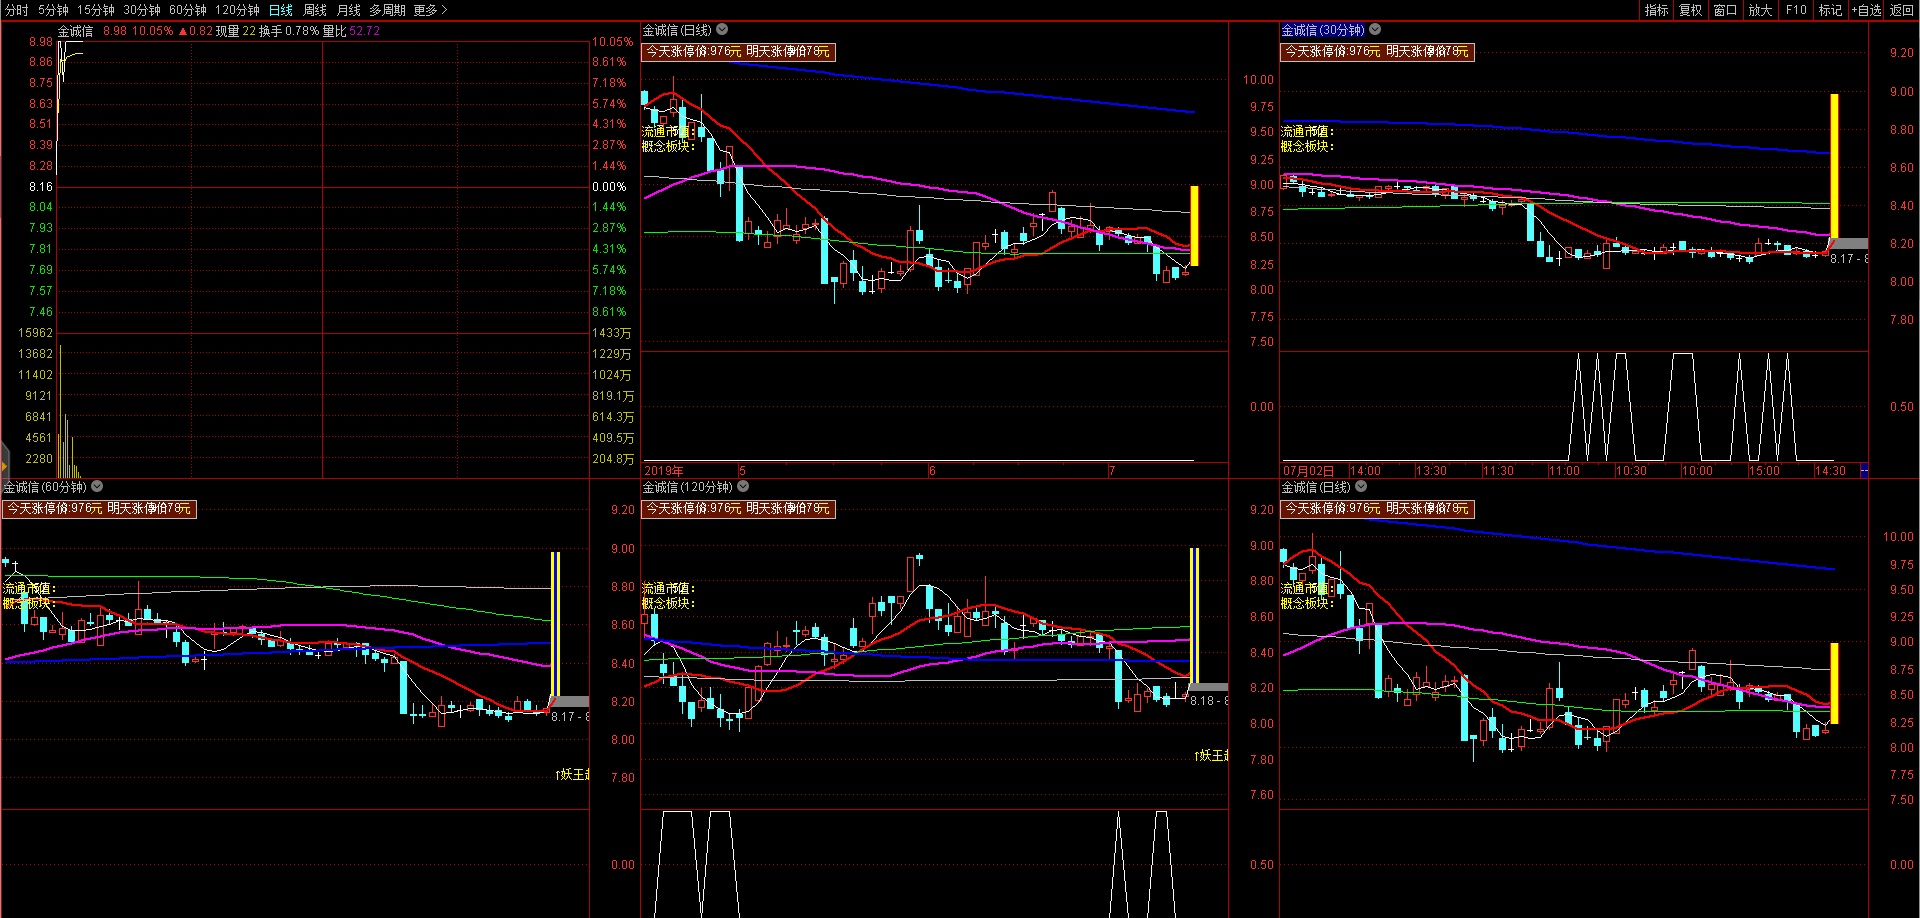
Task: Switch to the 周线 weekly tab
Action: click(315, 10)
